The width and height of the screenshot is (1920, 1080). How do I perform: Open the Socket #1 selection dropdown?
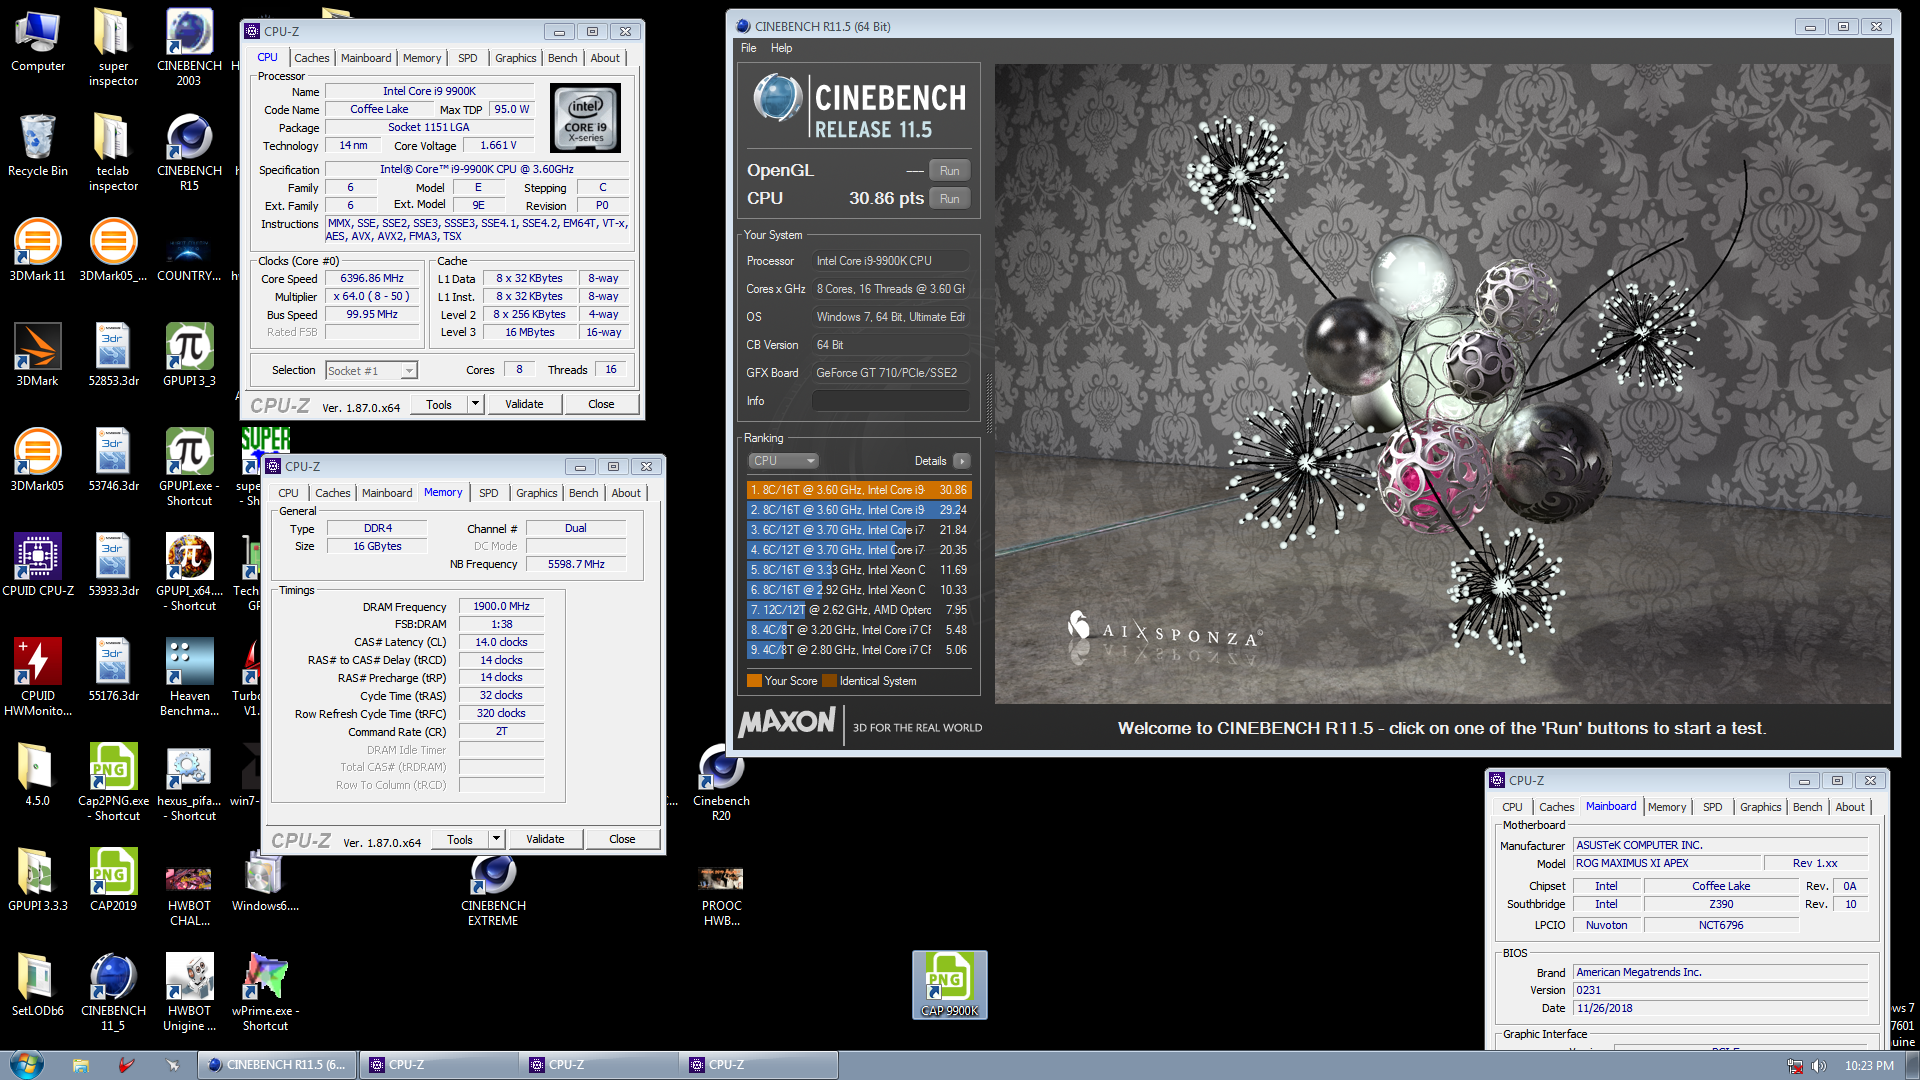pyautogui.click(x=371, y=371)
